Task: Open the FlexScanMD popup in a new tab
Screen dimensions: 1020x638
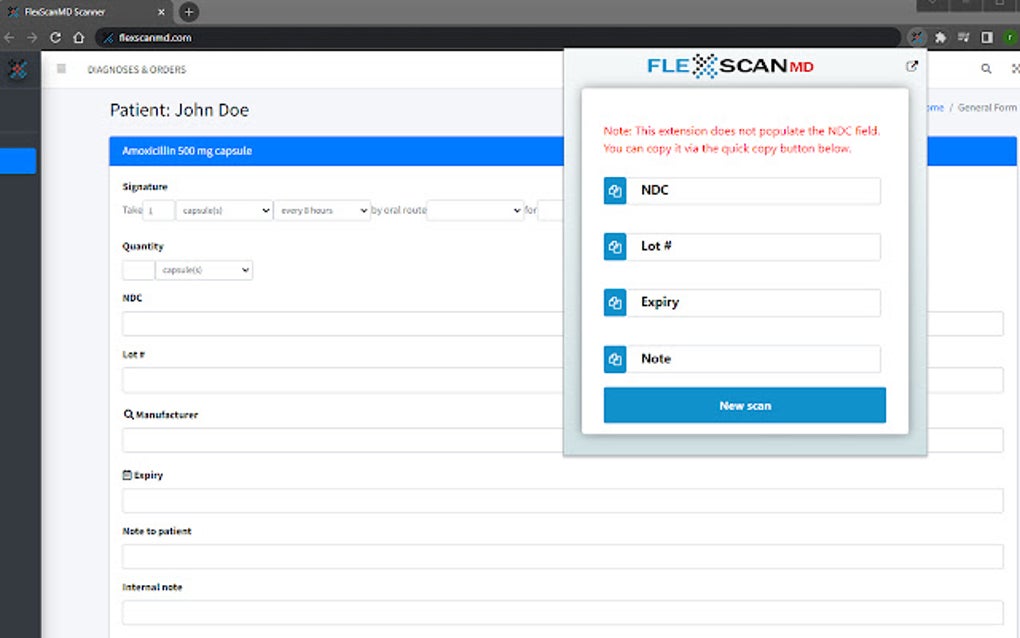Action: (911, 66)
